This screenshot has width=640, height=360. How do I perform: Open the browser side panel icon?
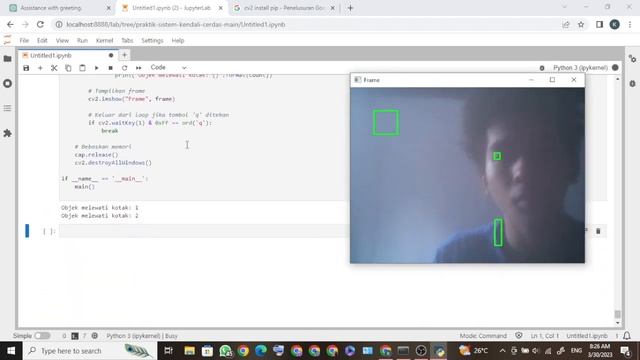coord(599,24)
